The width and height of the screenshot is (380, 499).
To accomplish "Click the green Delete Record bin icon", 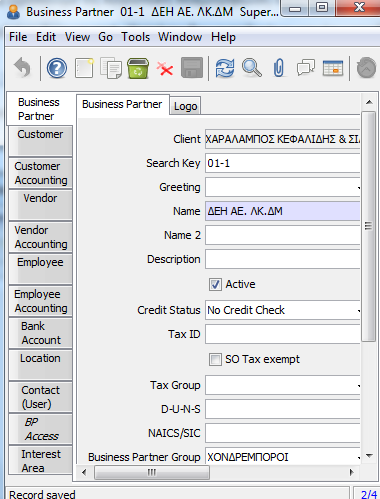I will coord(138,68).
